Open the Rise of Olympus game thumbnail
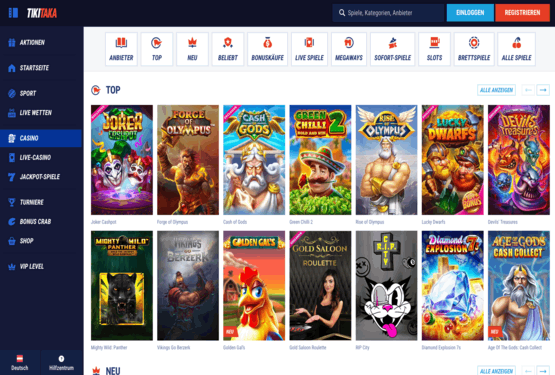Image resolution: width=555 pixels, height=375 pixels. pyautogui.click(x=387, y=160)
